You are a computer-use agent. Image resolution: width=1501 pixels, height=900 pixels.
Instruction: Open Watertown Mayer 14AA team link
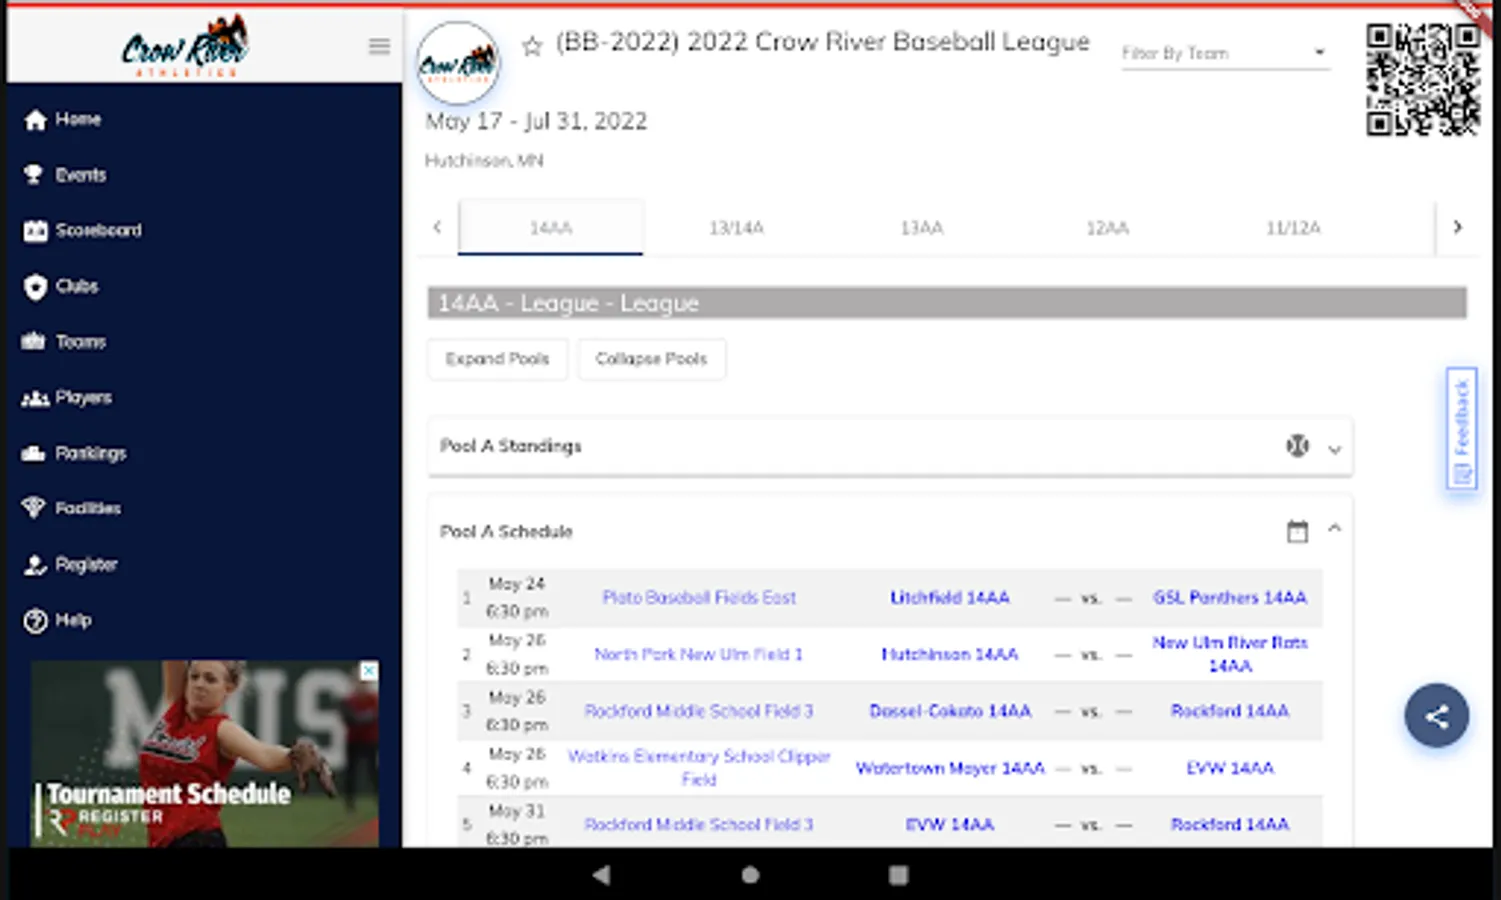[950, 768]
